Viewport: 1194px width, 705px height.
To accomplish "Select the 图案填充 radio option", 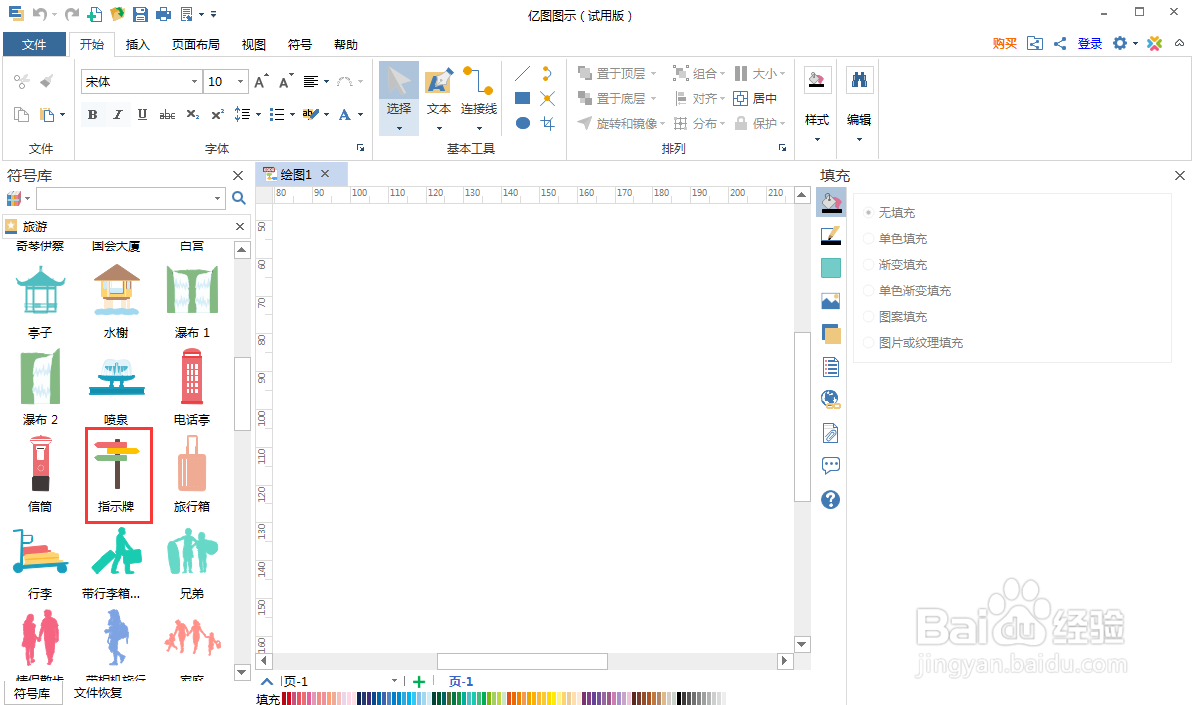I will click(x=868, y=316).
